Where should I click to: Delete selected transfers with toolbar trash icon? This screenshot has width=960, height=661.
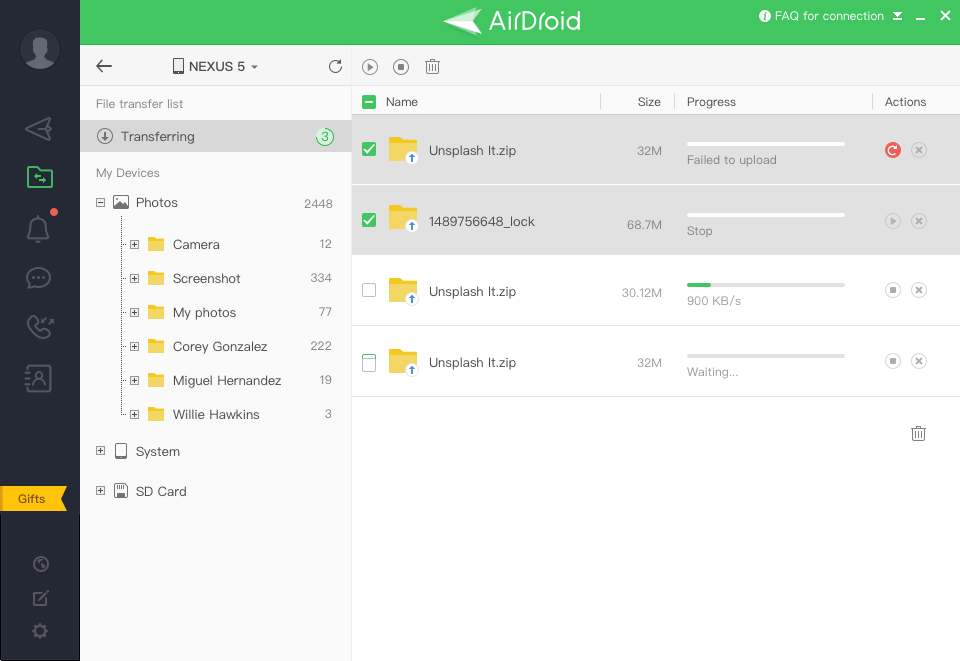click(432, 67)
